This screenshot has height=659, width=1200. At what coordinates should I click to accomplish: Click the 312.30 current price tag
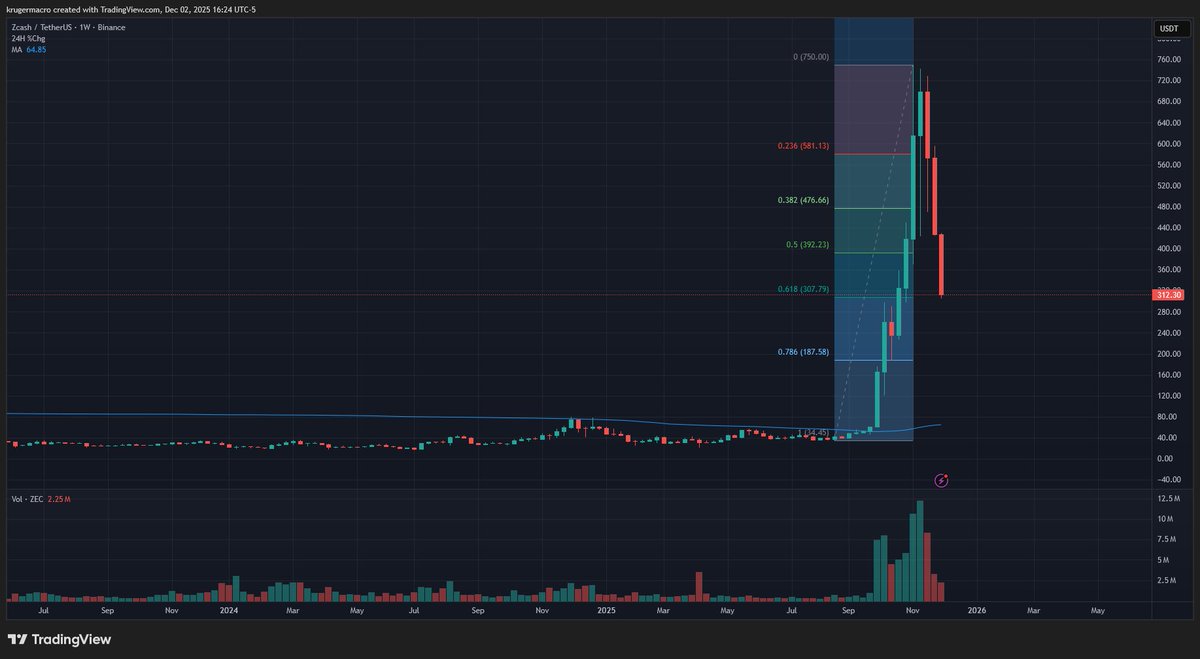1168,295
